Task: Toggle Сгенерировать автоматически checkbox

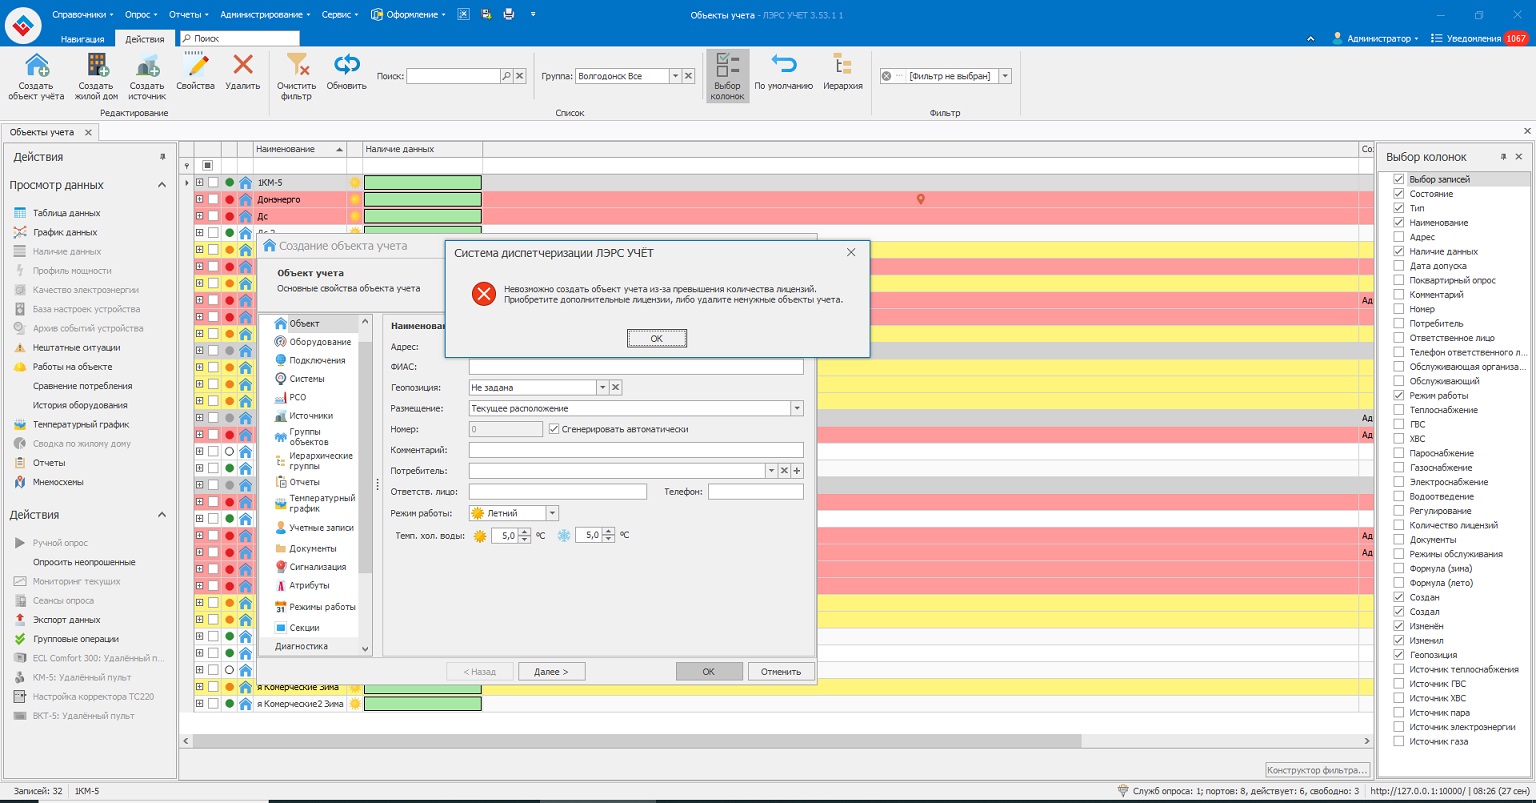Action: coord(554,429)
